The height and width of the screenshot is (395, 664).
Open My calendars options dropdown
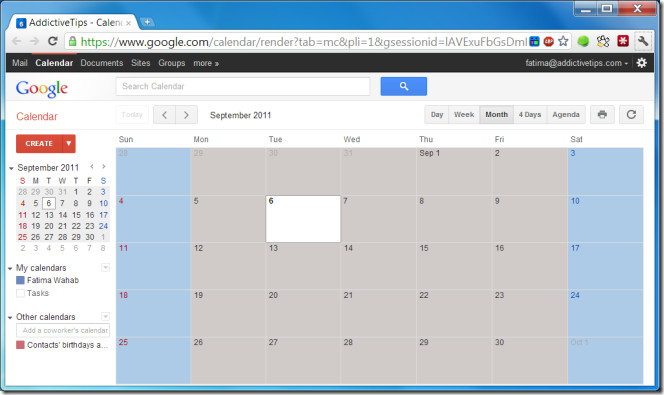click(x=105, y=268)
